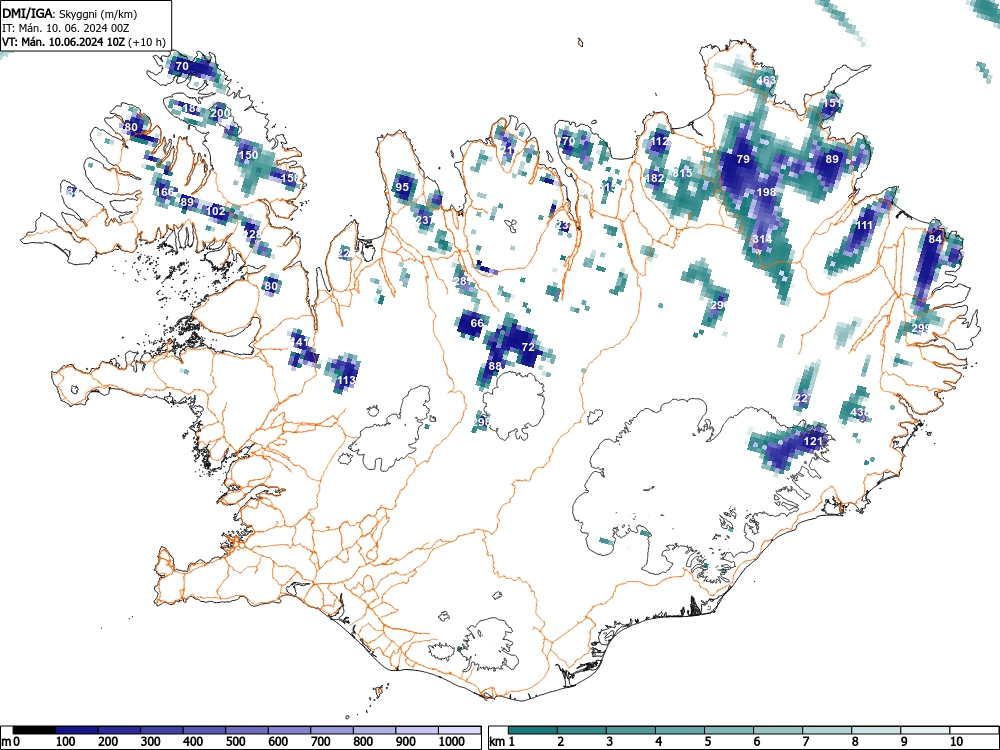
Task: Click the visibility value '200' on the map
Action: click(220, 113)
